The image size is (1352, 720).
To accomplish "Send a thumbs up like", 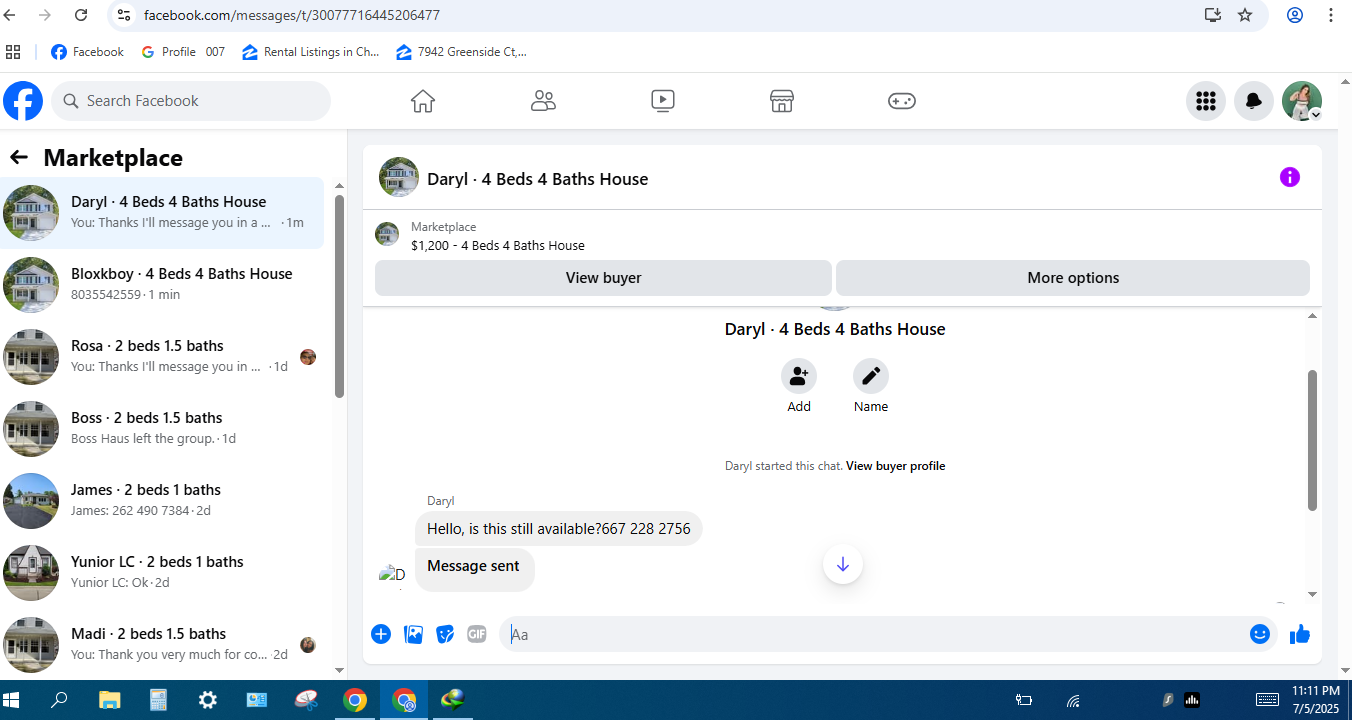I will (x=1300, y=634).
